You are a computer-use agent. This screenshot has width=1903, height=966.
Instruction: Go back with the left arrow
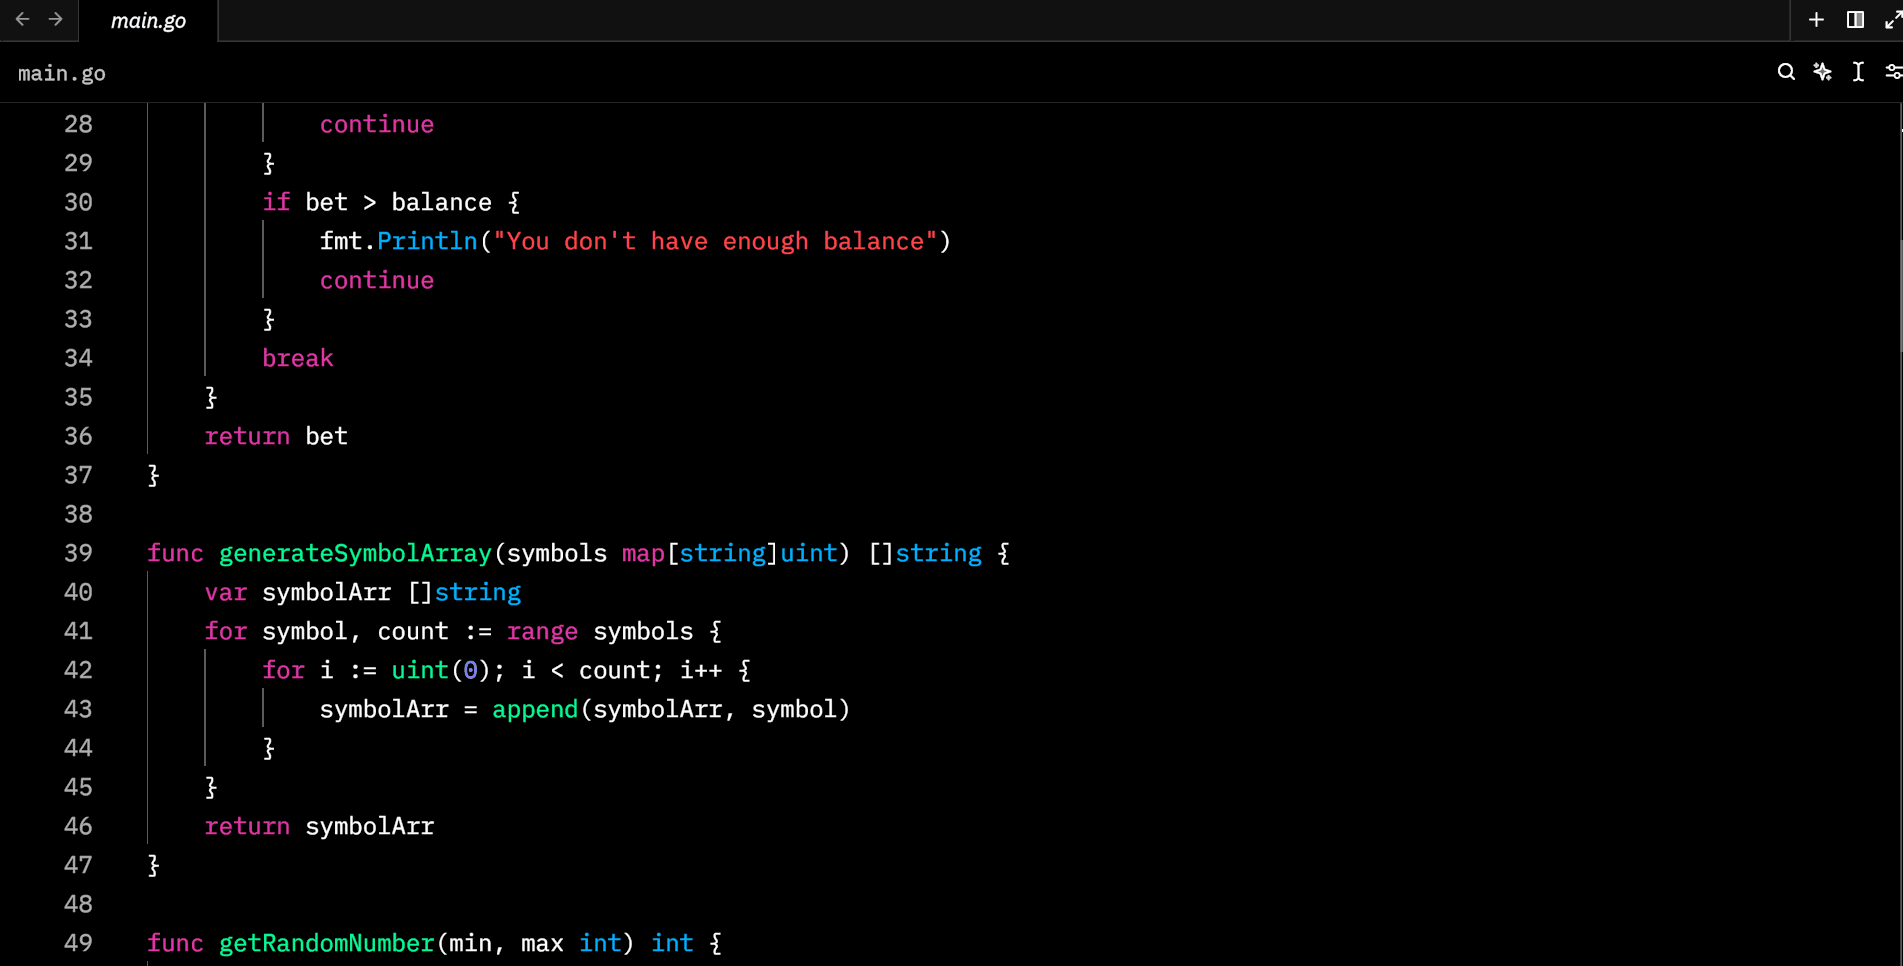tap(22, 20)
